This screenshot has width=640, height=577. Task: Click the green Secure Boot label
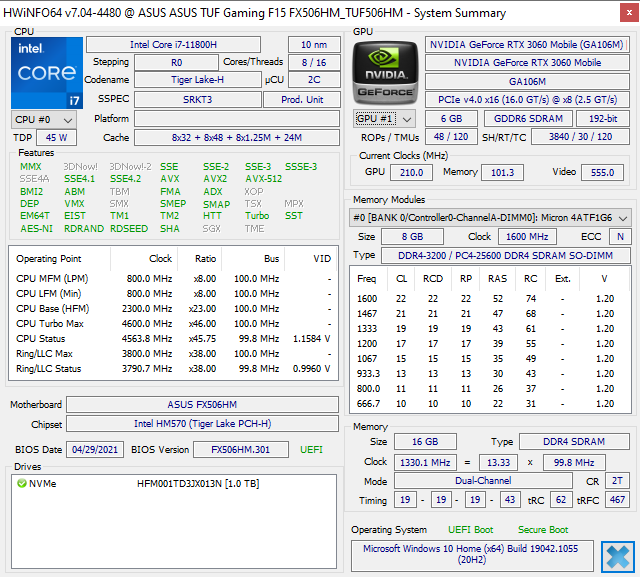point(543,530)
